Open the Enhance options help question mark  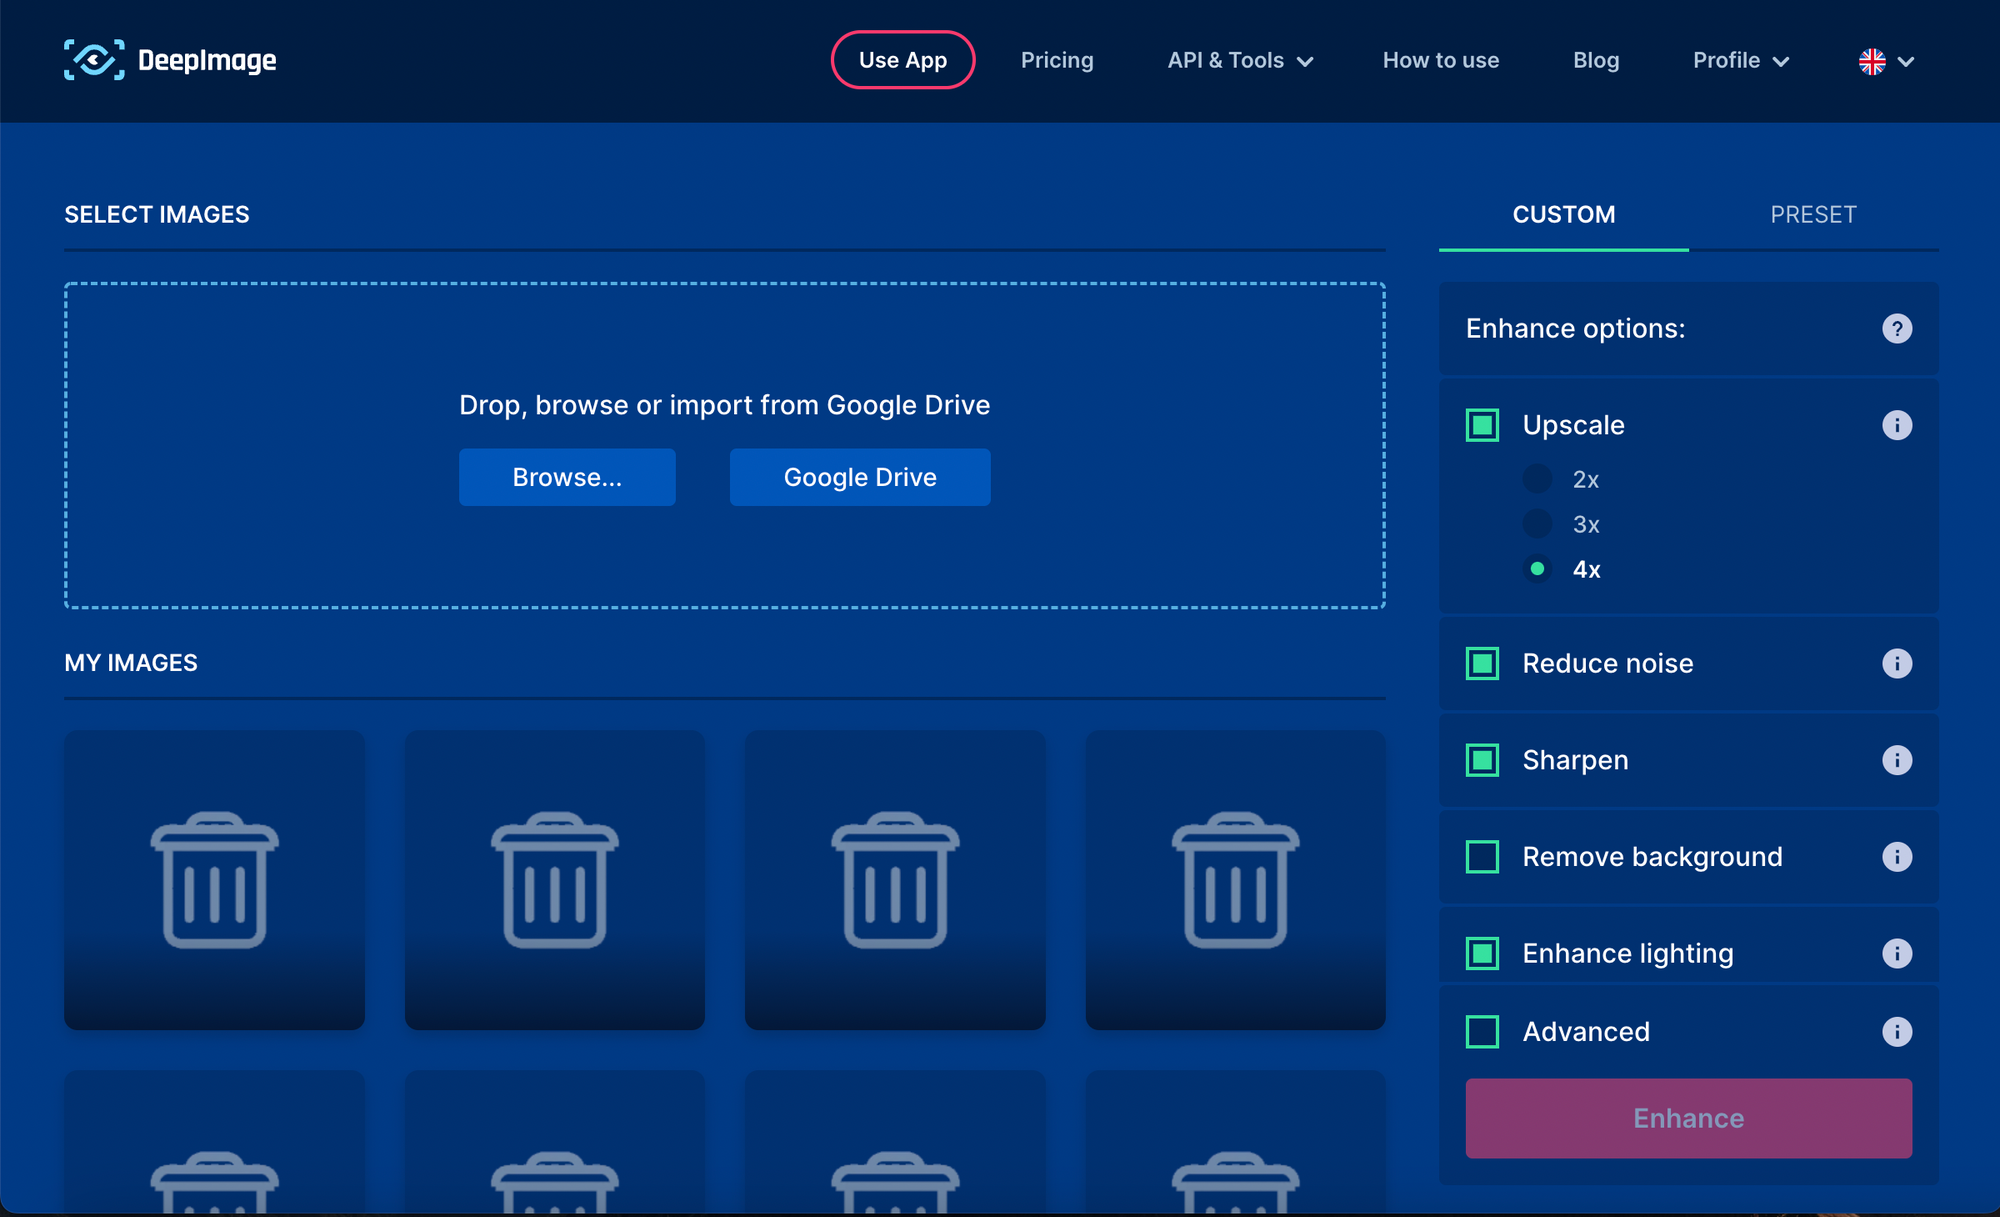[1897, 329]
